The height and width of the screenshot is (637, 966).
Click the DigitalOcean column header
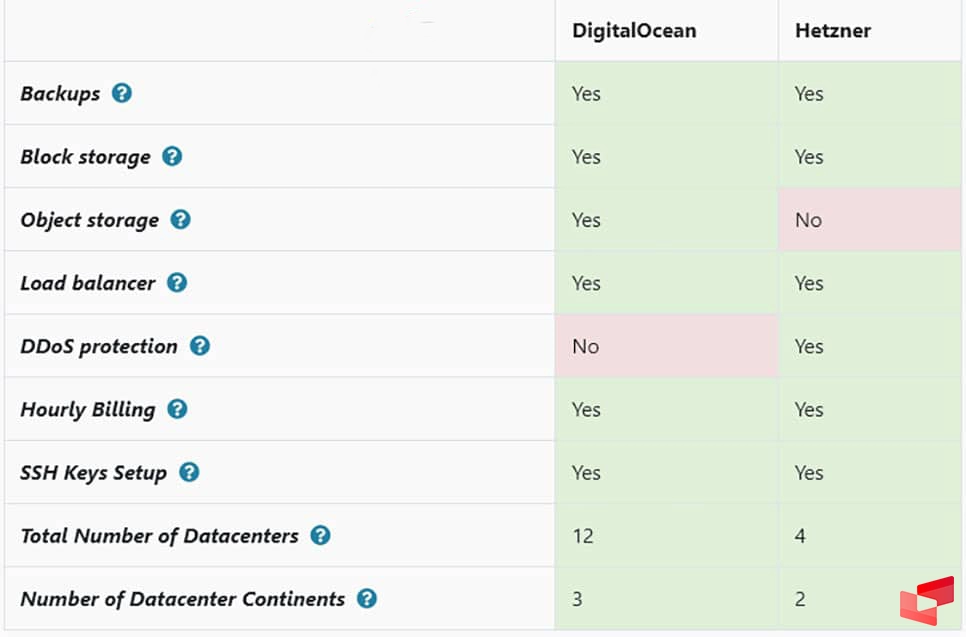tap(633, 30)
